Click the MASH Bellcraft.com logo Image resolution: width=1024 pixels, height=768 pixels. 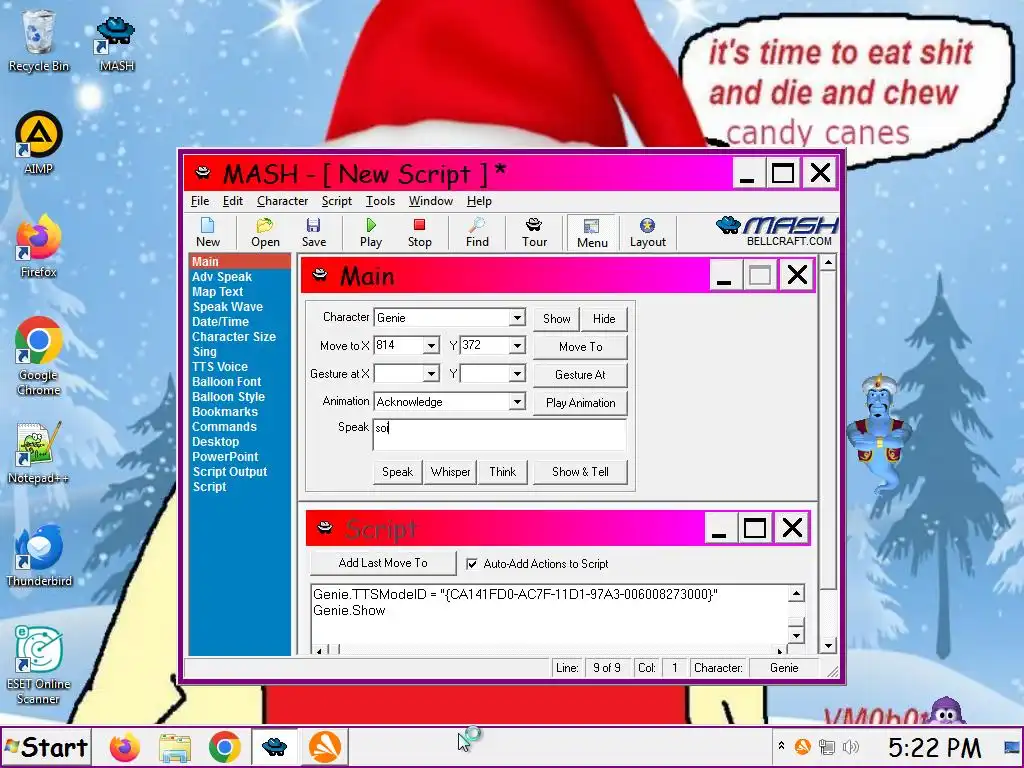coord(777,231)
